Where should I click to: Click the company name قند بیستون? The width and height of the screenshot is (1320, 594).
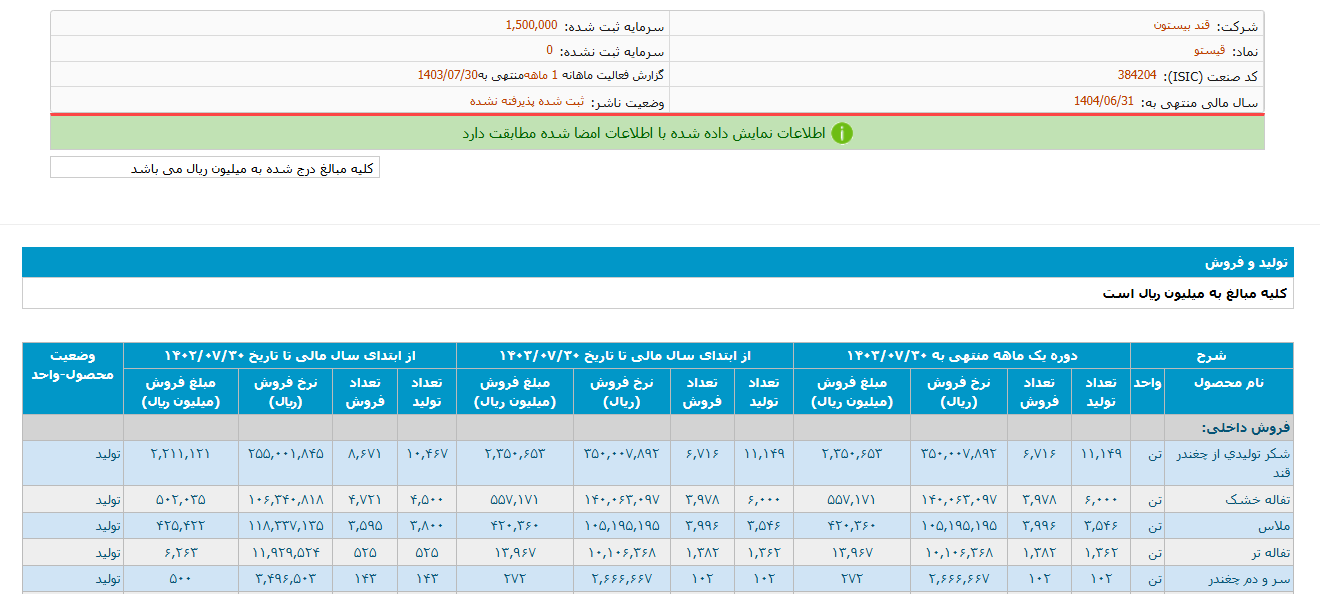(x=1181, y=26)
